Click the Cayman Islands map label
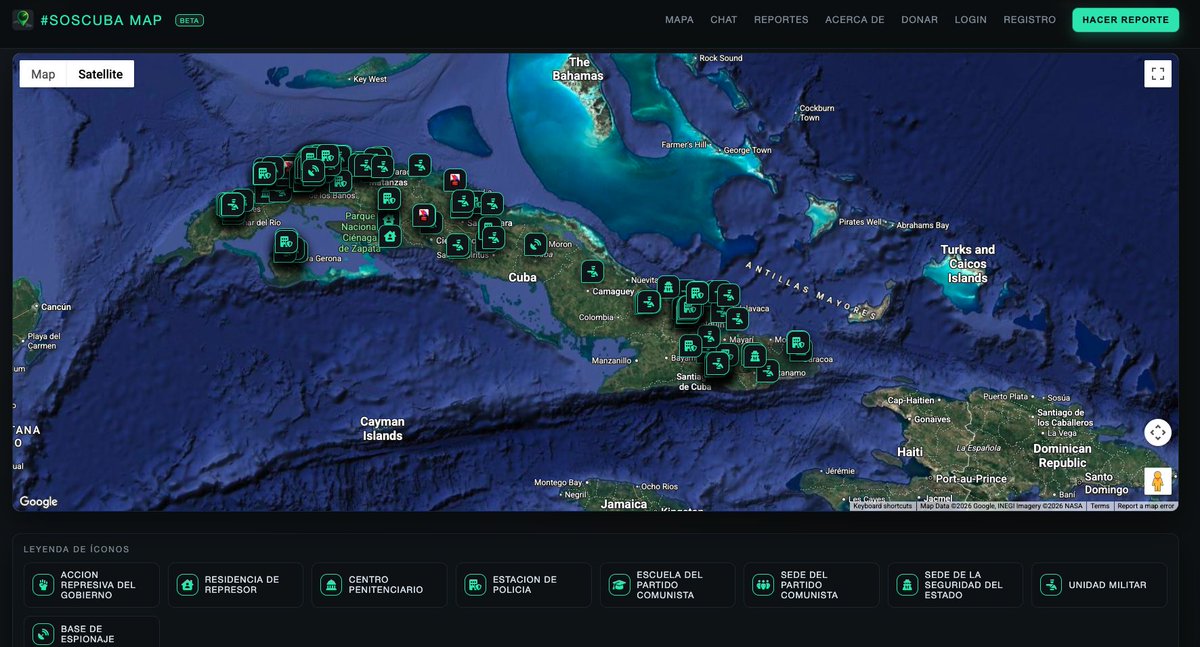Viewport: 1200px width, 647px height. coord(382,429)
